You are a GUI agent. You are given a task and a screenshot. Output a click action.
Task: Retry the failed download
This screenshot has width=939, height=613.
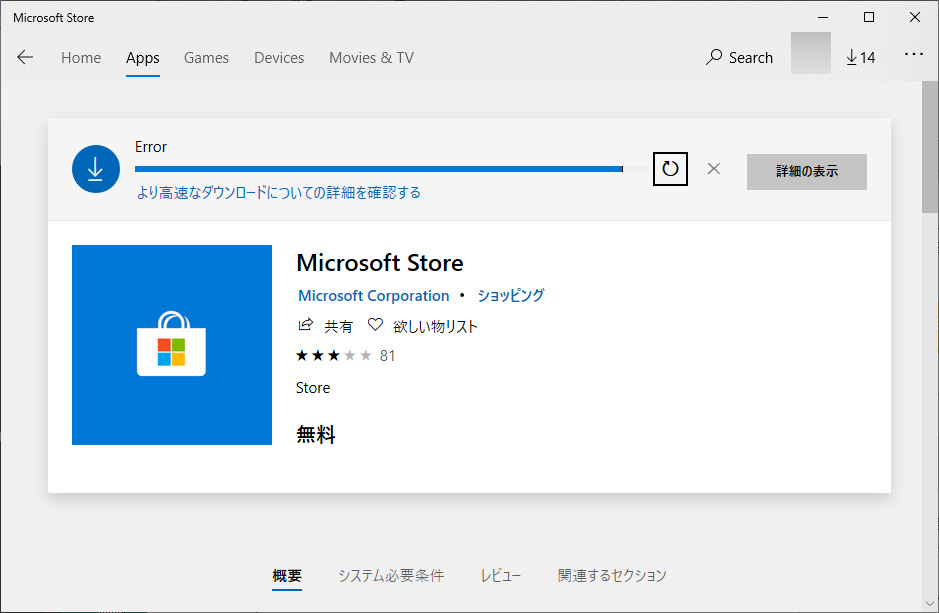[x=670, y=169]
